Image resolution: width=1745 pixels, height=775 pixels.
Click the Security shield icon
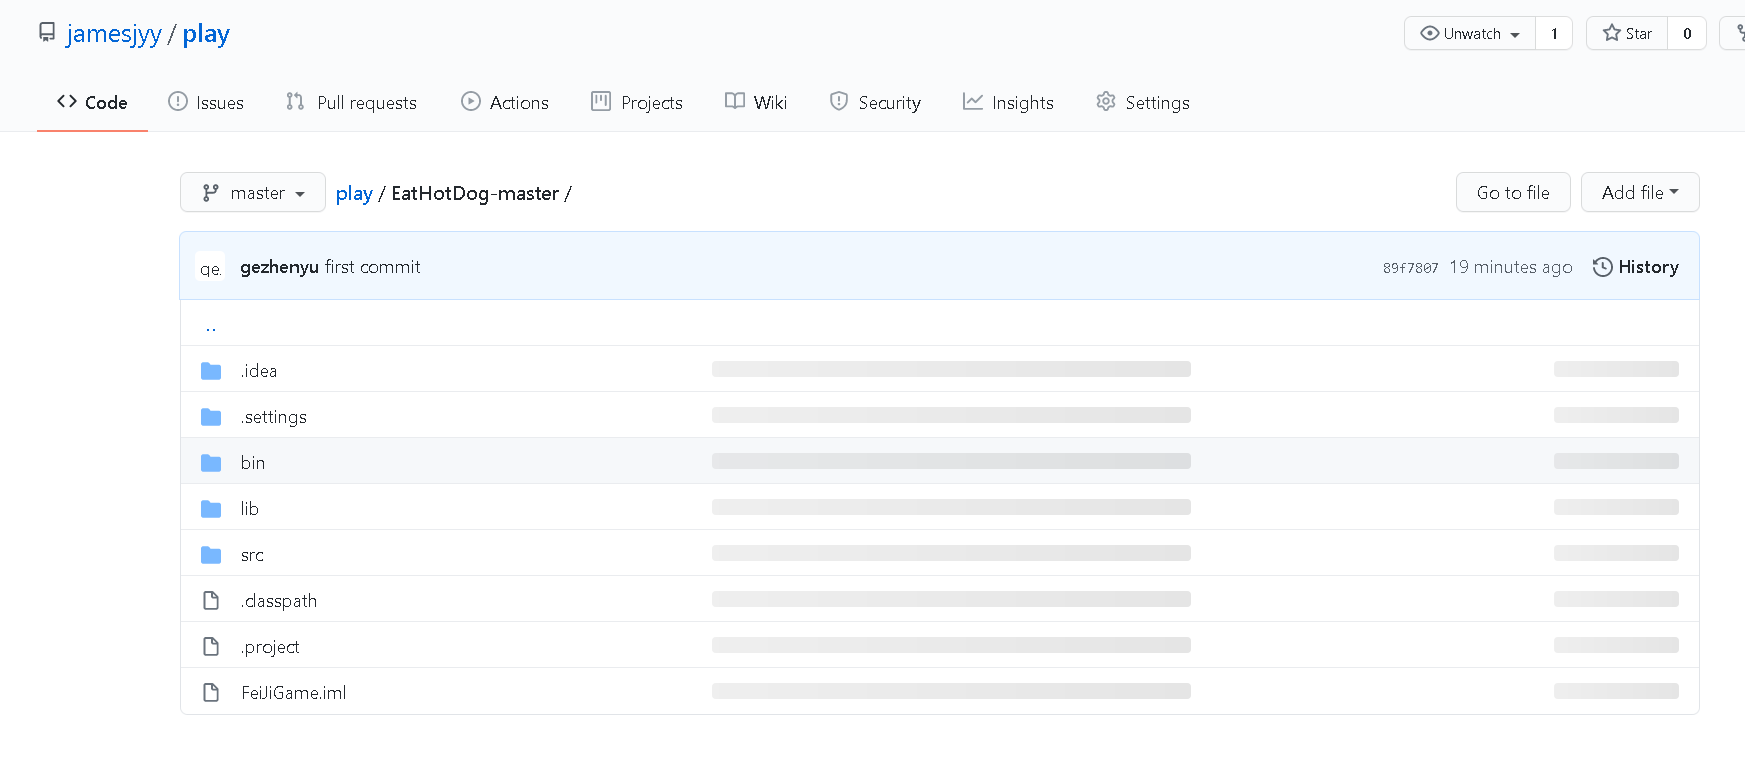[x=839, y=101]
